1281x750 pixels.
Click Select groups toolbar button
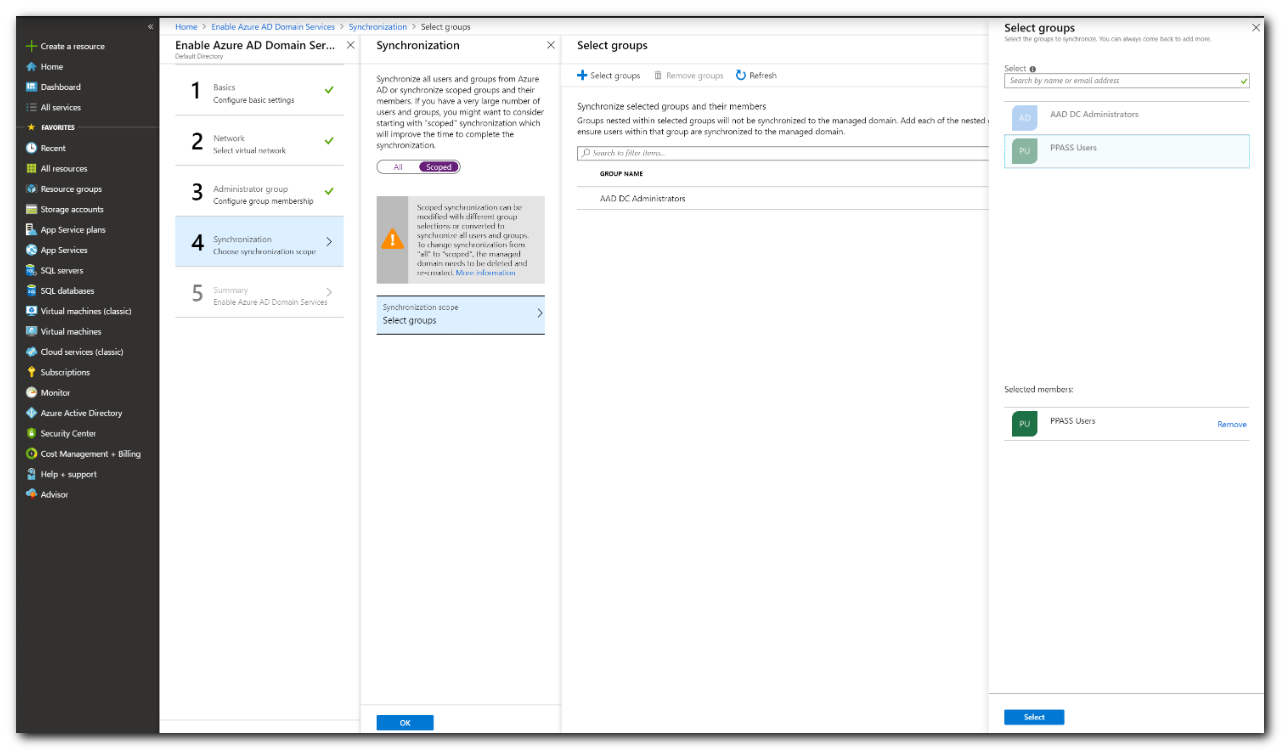(609, 75)
